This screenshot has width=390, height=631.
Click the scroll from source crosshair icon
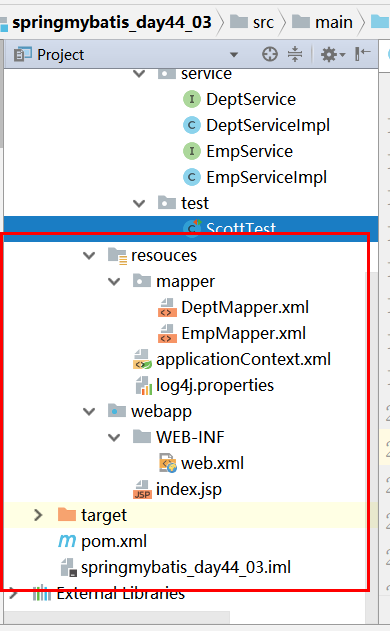pos(270,54)
